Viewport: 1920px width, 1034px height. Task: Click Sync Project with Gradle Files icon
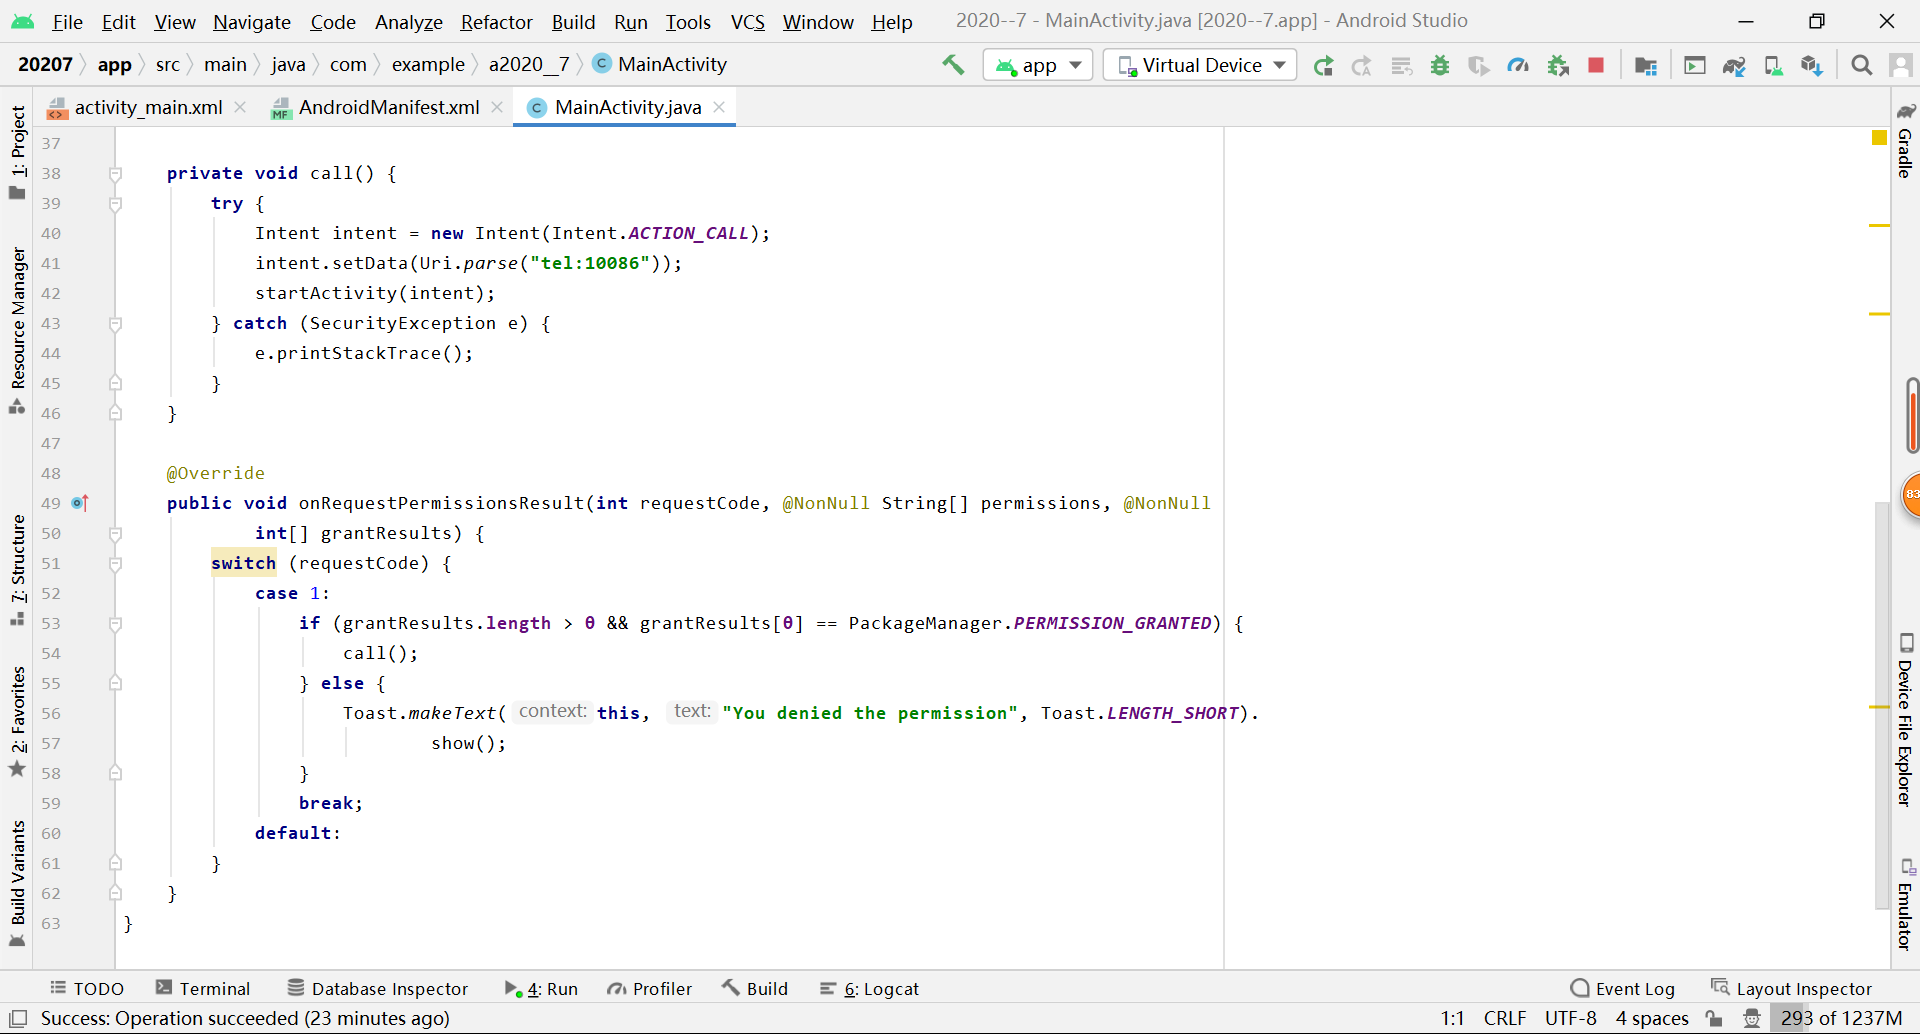tap(1734, 66)
